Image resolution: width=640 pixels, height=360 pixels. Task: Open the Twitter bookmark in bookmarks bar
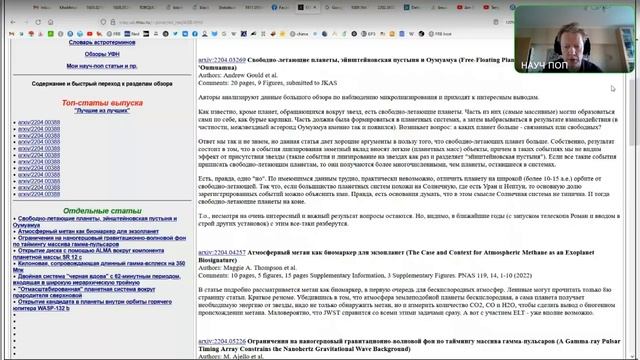click(175, 34)
